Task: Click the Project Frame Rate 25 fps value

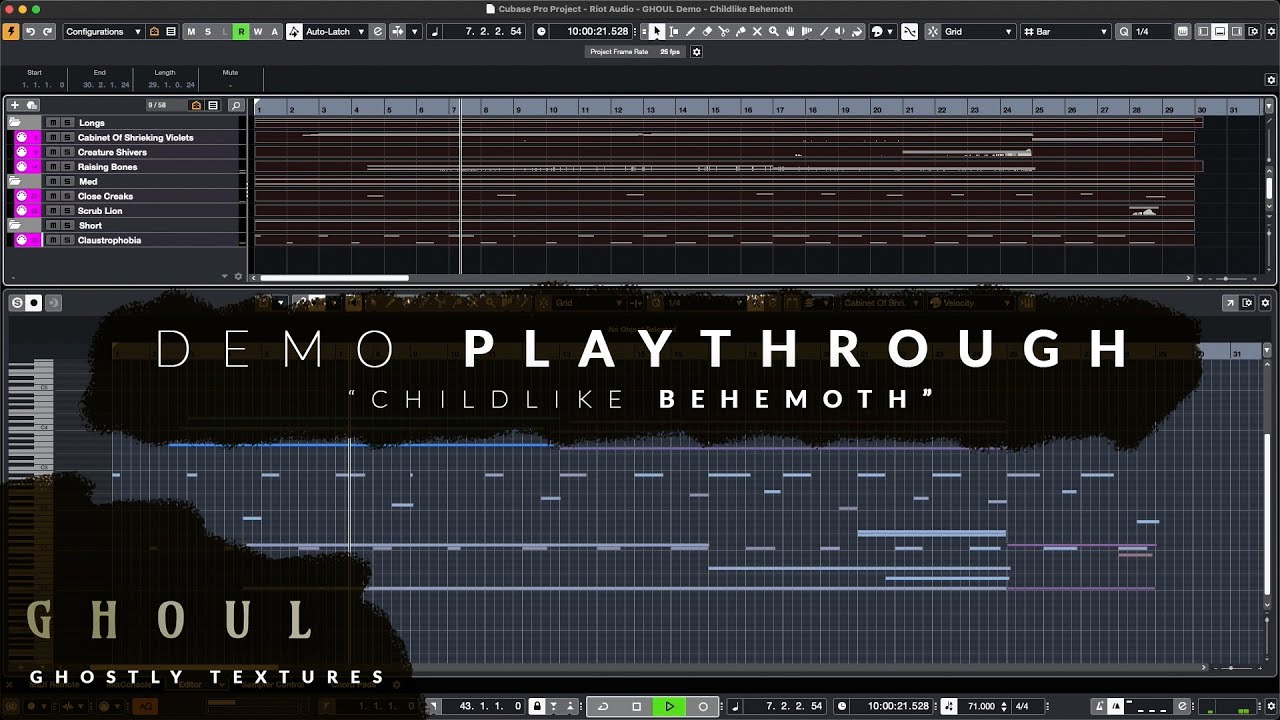Action: (669, 52)
